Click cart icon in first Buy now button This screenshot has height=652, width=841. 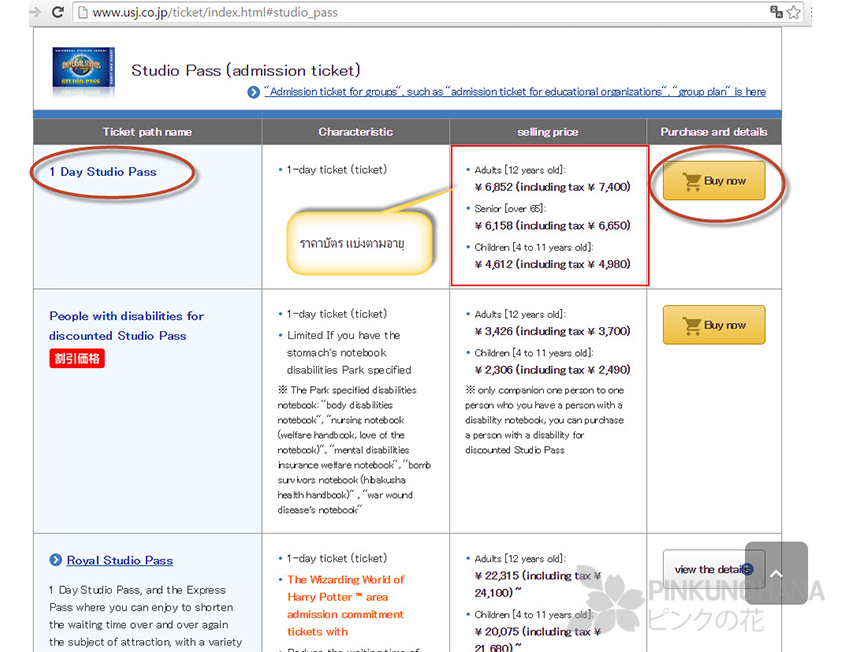click(x=692, y=181)
